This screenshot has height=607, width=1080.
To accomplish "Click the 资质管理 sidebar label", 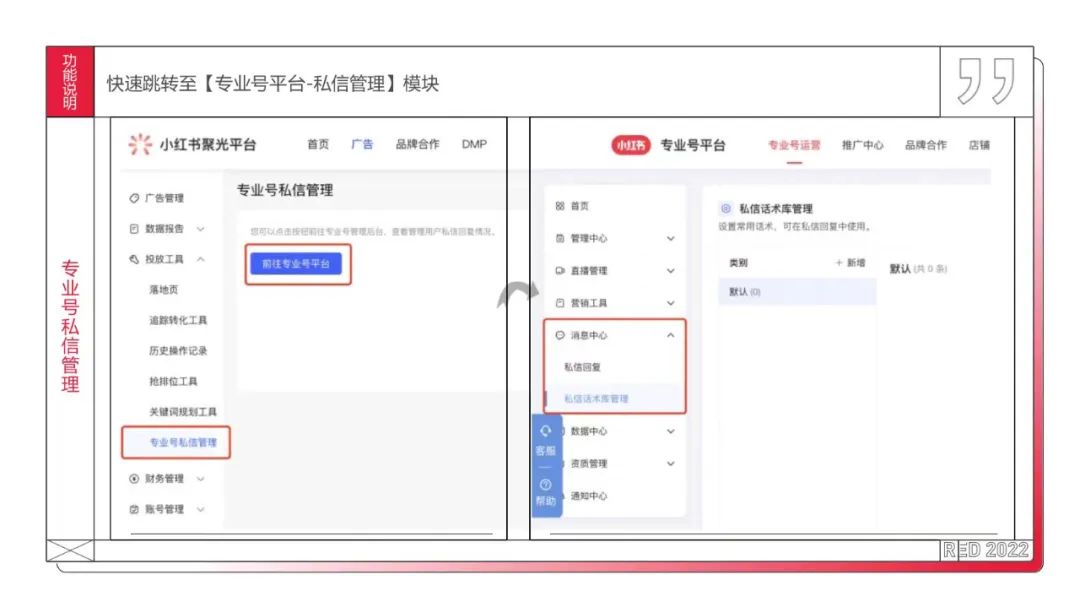I will point(589,464).
